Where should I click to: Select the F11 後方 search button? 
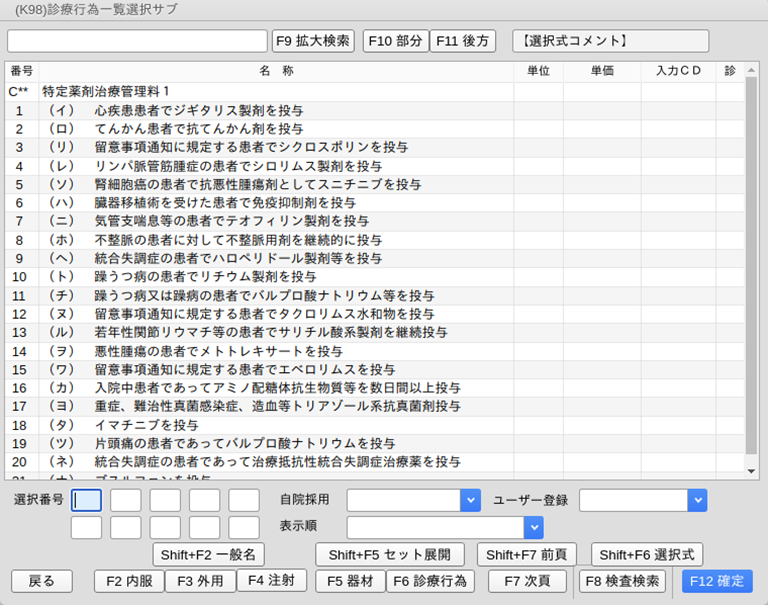click(x=462, y=41)
